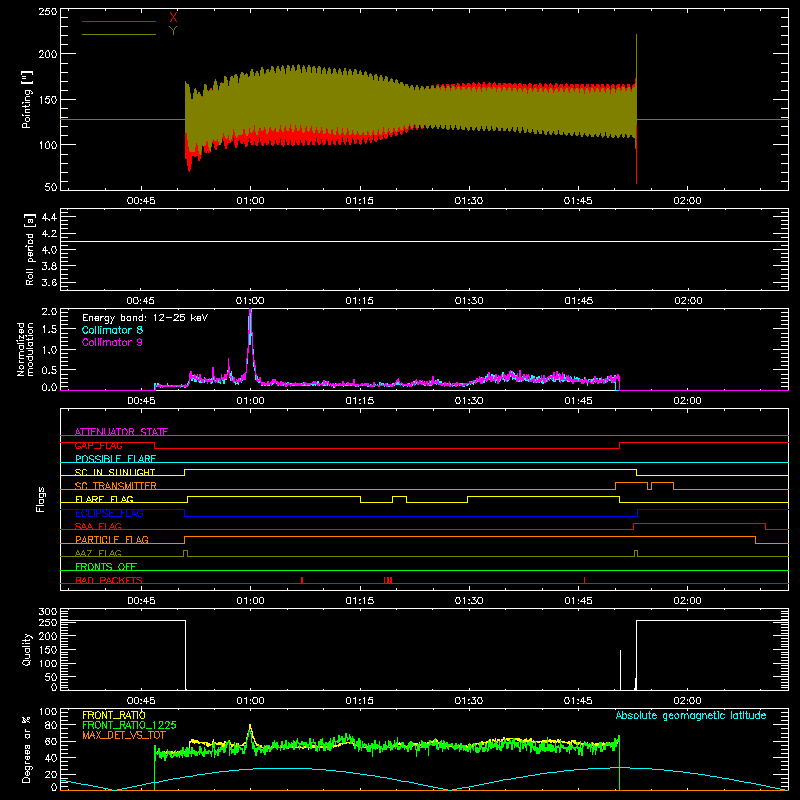
Task: Click the 'FLARE_FLAG' label
Action: pyautogui.click(x=104, y=499)
